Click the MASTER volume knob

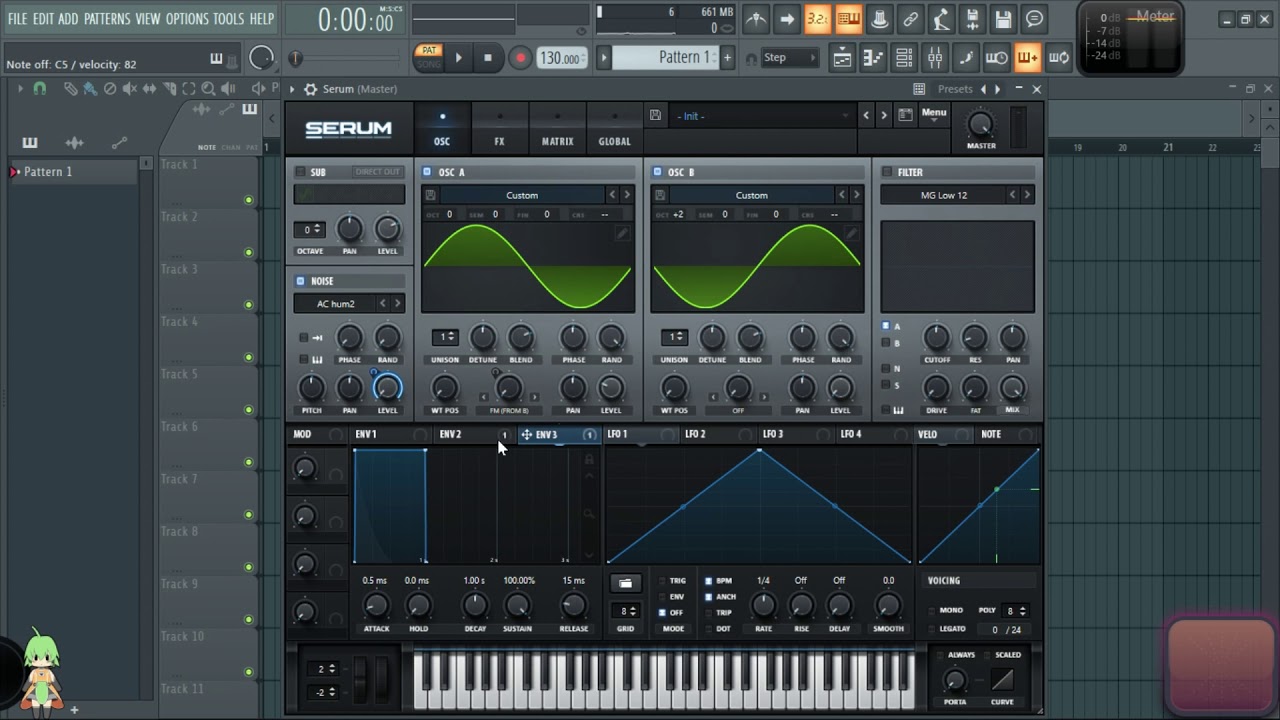981,125
